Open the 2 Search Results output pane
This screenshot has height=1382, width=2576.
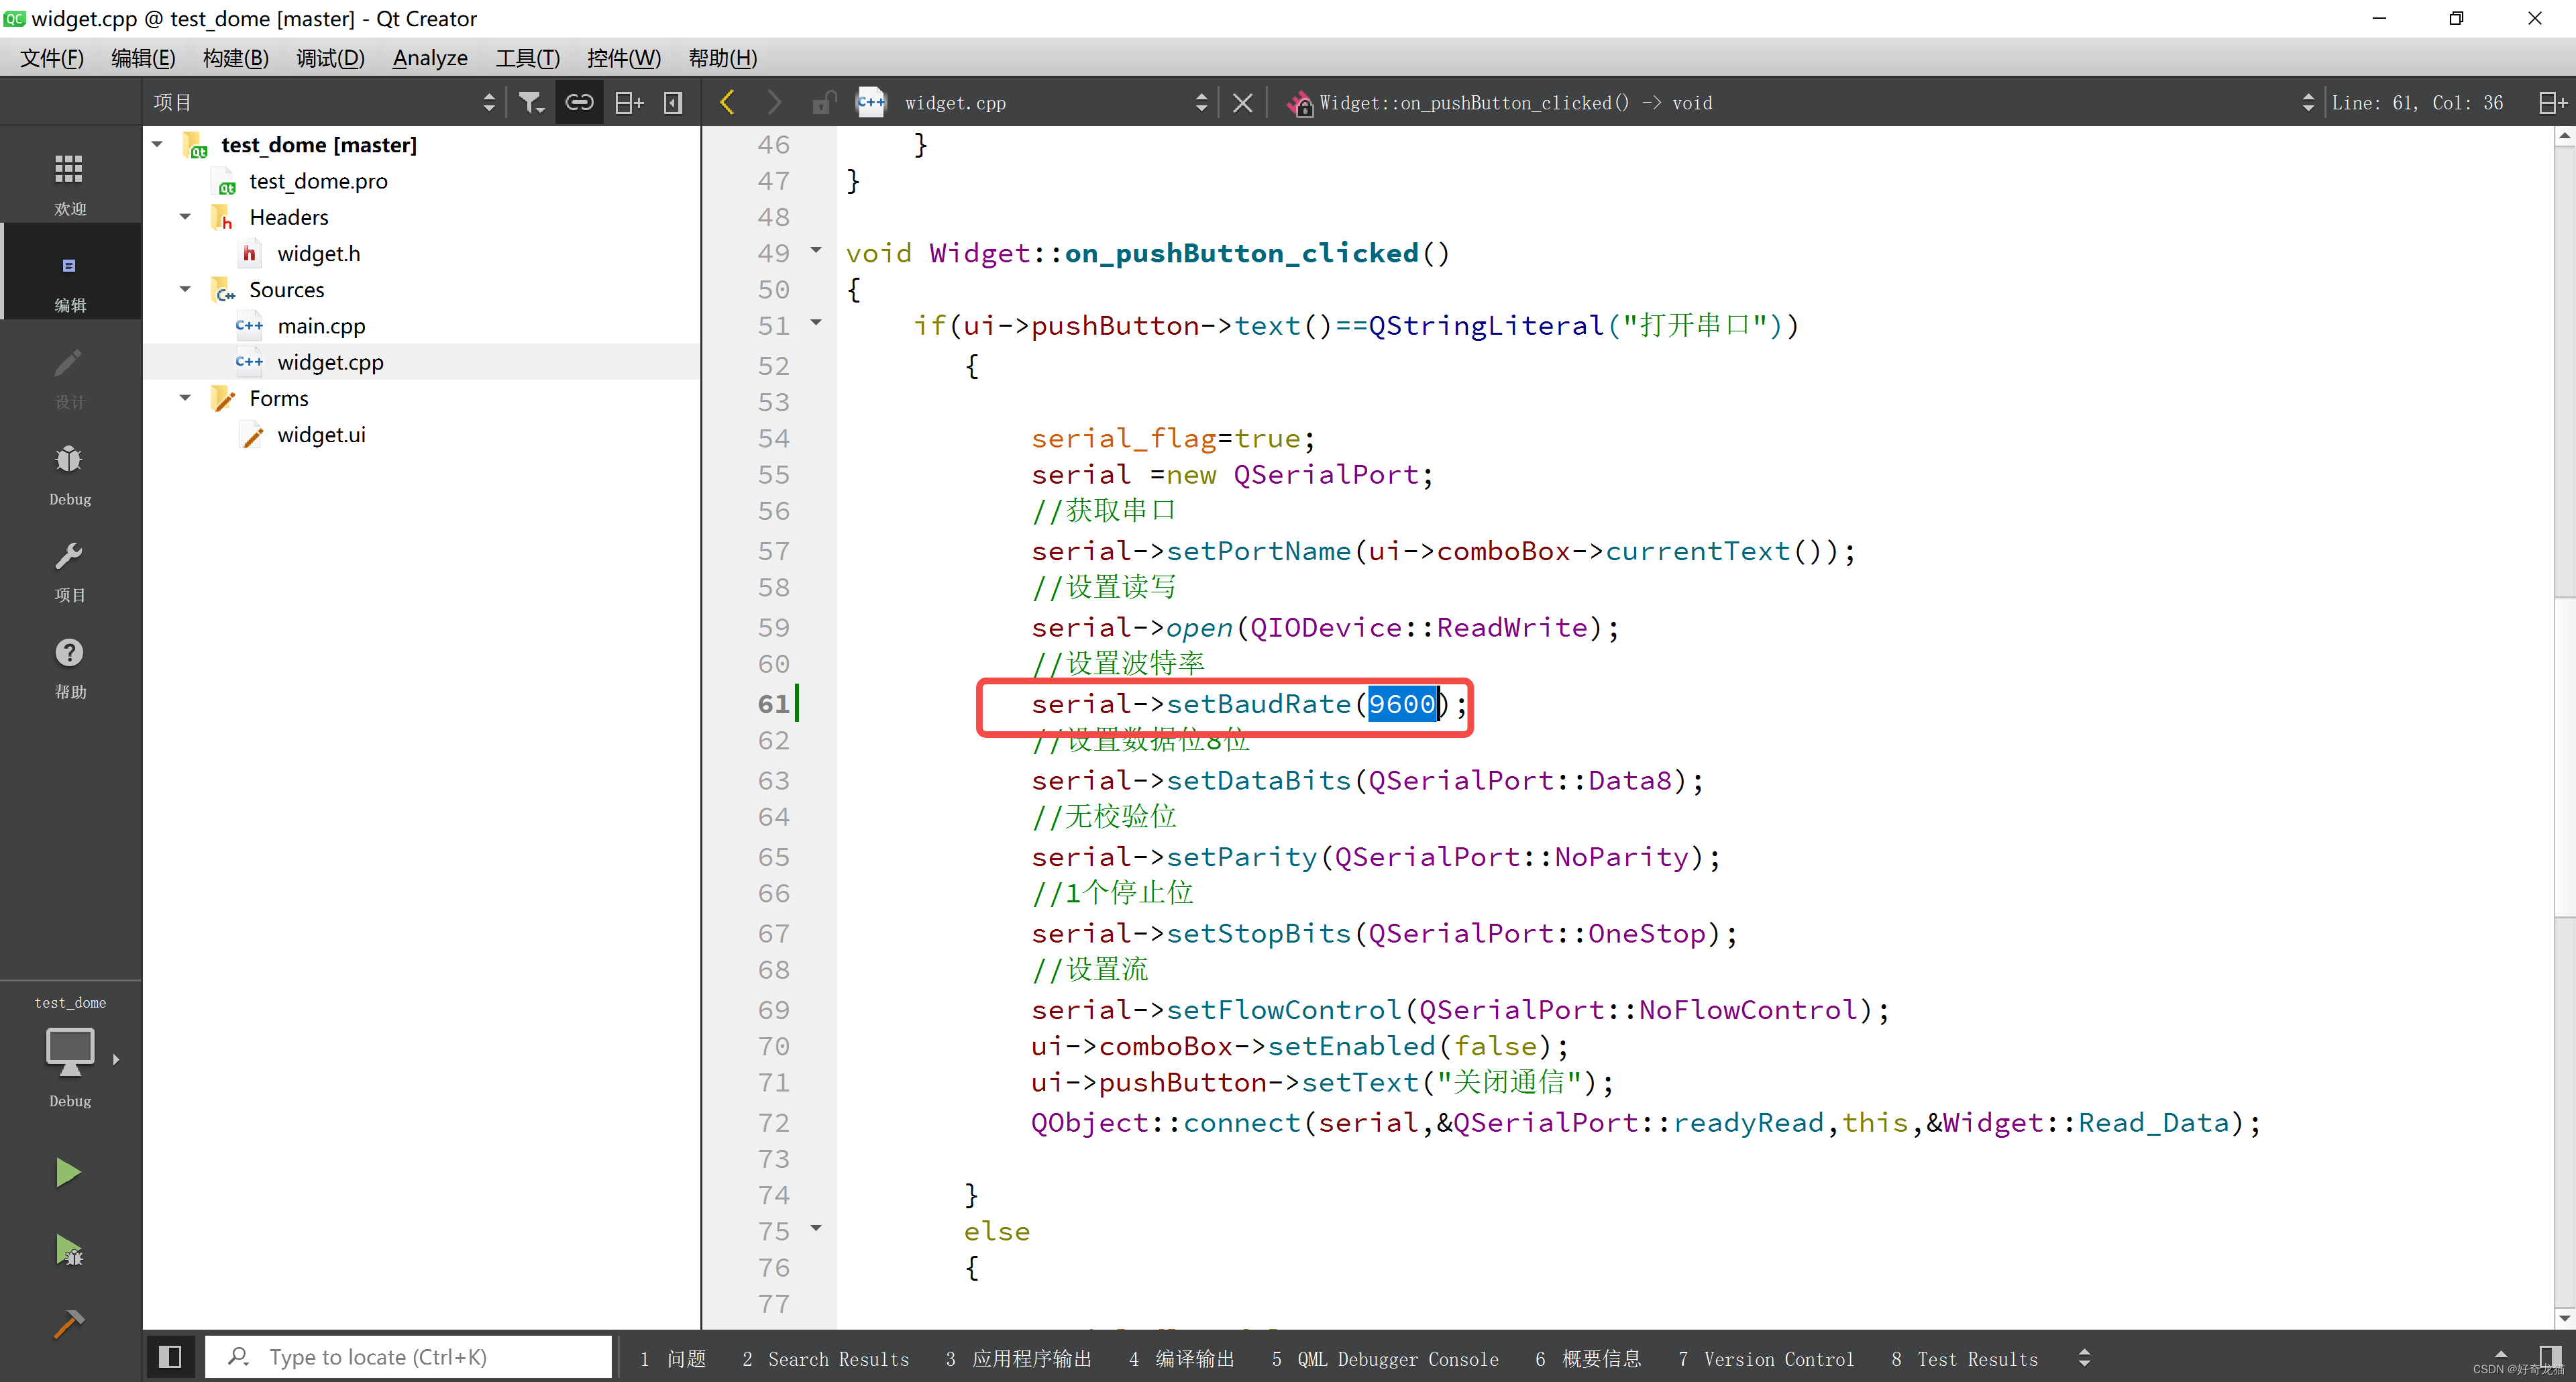[826, 1358]
